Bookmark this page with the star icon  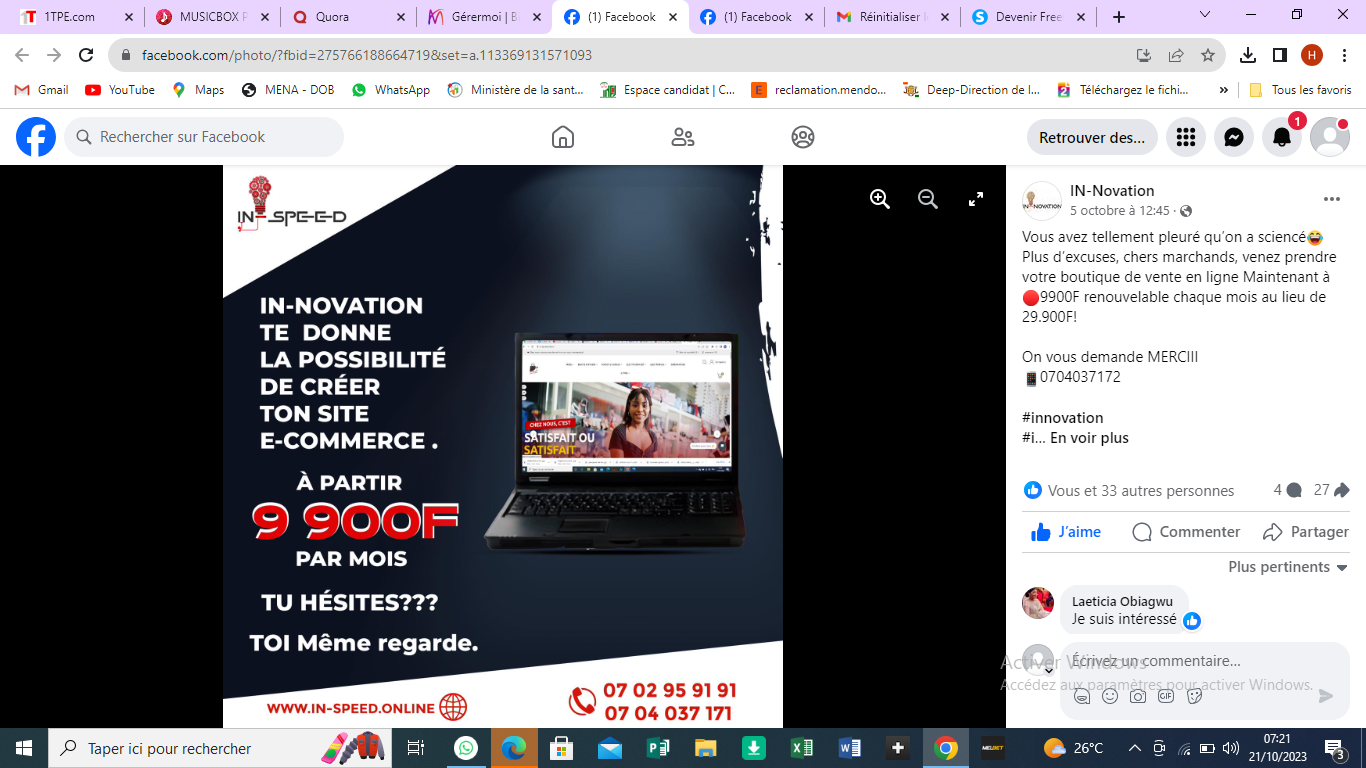1208,55
